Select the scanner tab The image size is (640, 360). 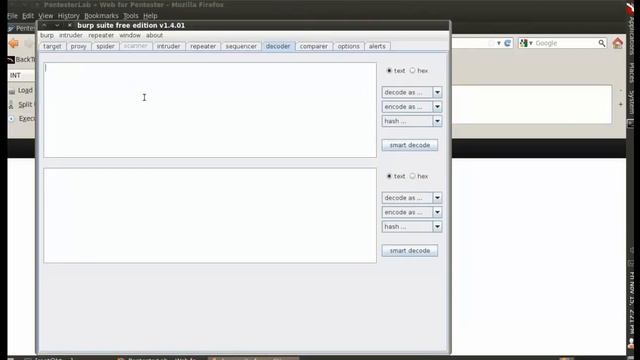tap(136, 46)
